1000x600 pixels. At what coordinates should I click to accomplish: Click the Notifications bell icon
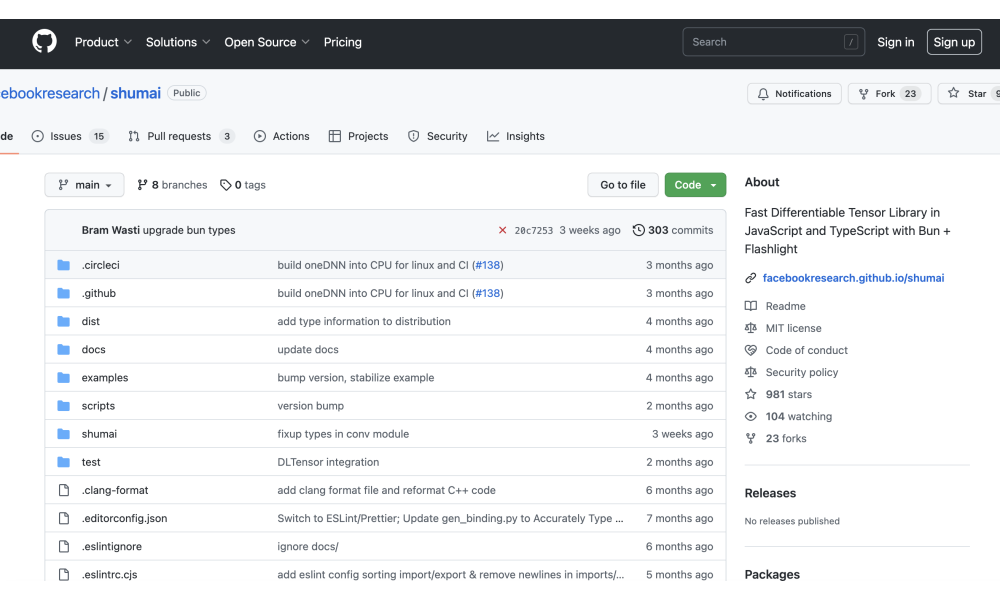763,94
